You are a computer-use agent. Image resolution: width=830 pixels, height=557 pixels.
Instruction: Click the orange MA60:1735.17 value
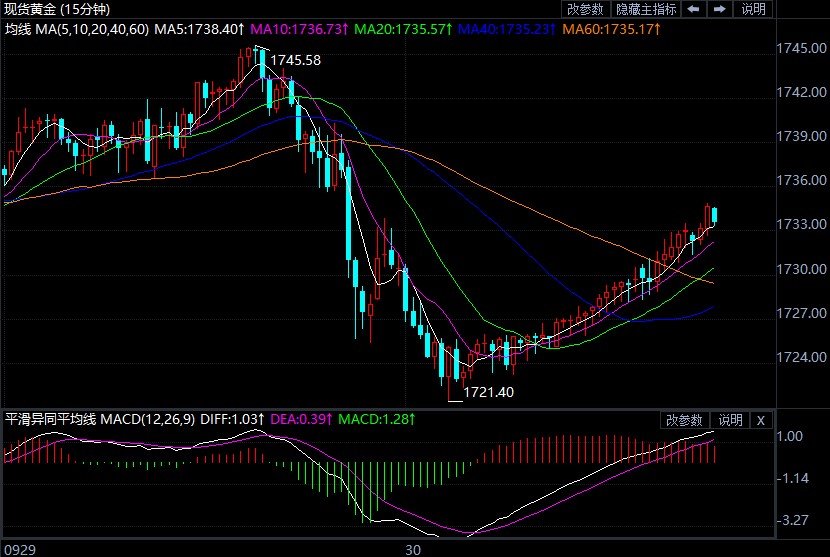point(611,29)
